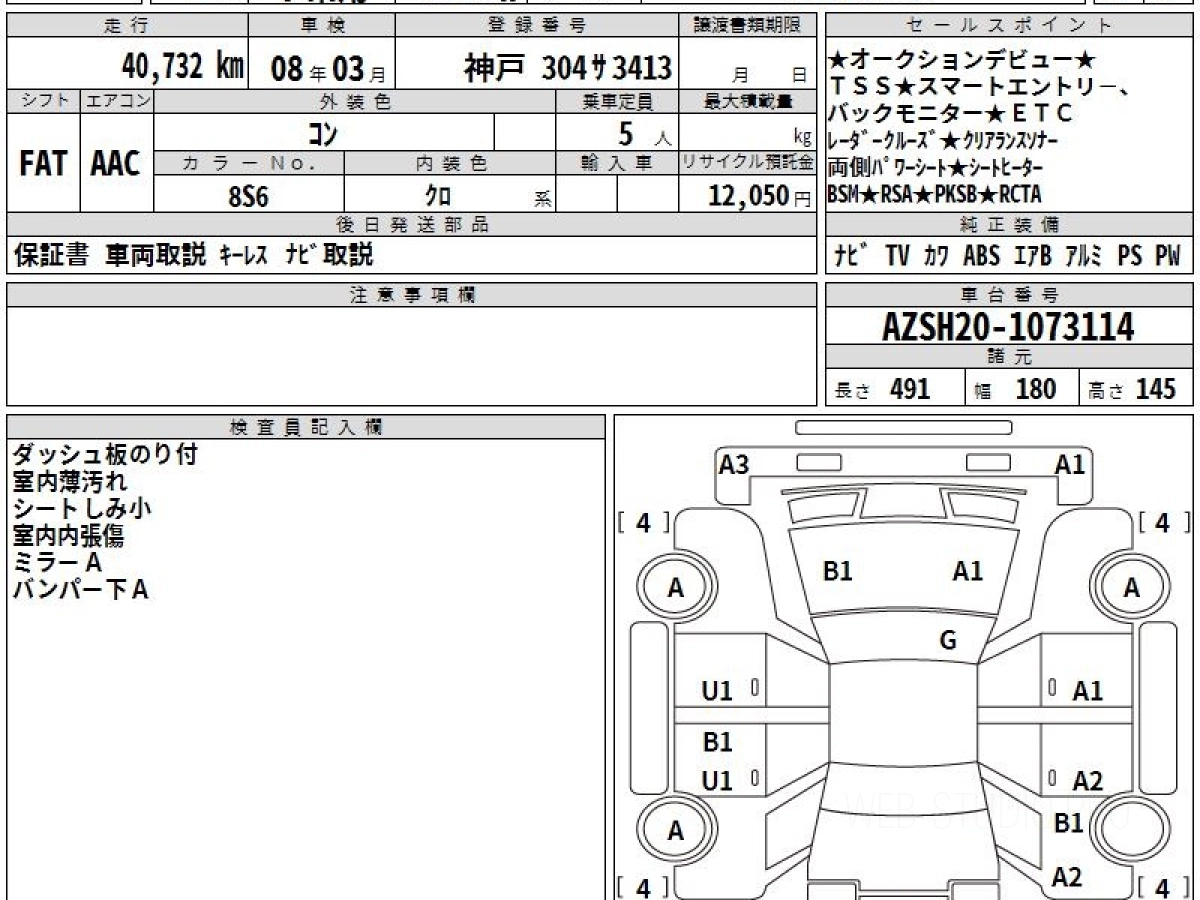Select length value 491
Viewport: 1200px width, 900px height.
910,389
